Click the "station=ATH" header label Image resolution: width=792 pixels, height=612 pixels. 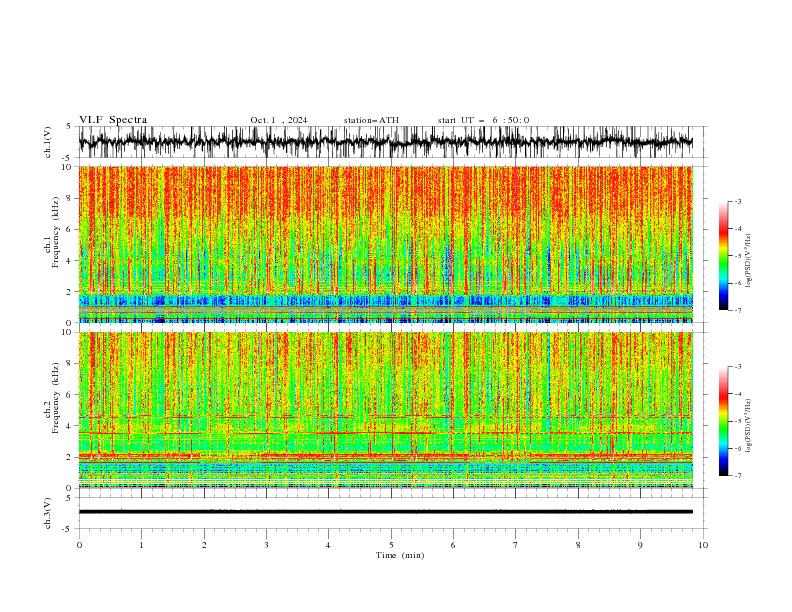point(371,120)
